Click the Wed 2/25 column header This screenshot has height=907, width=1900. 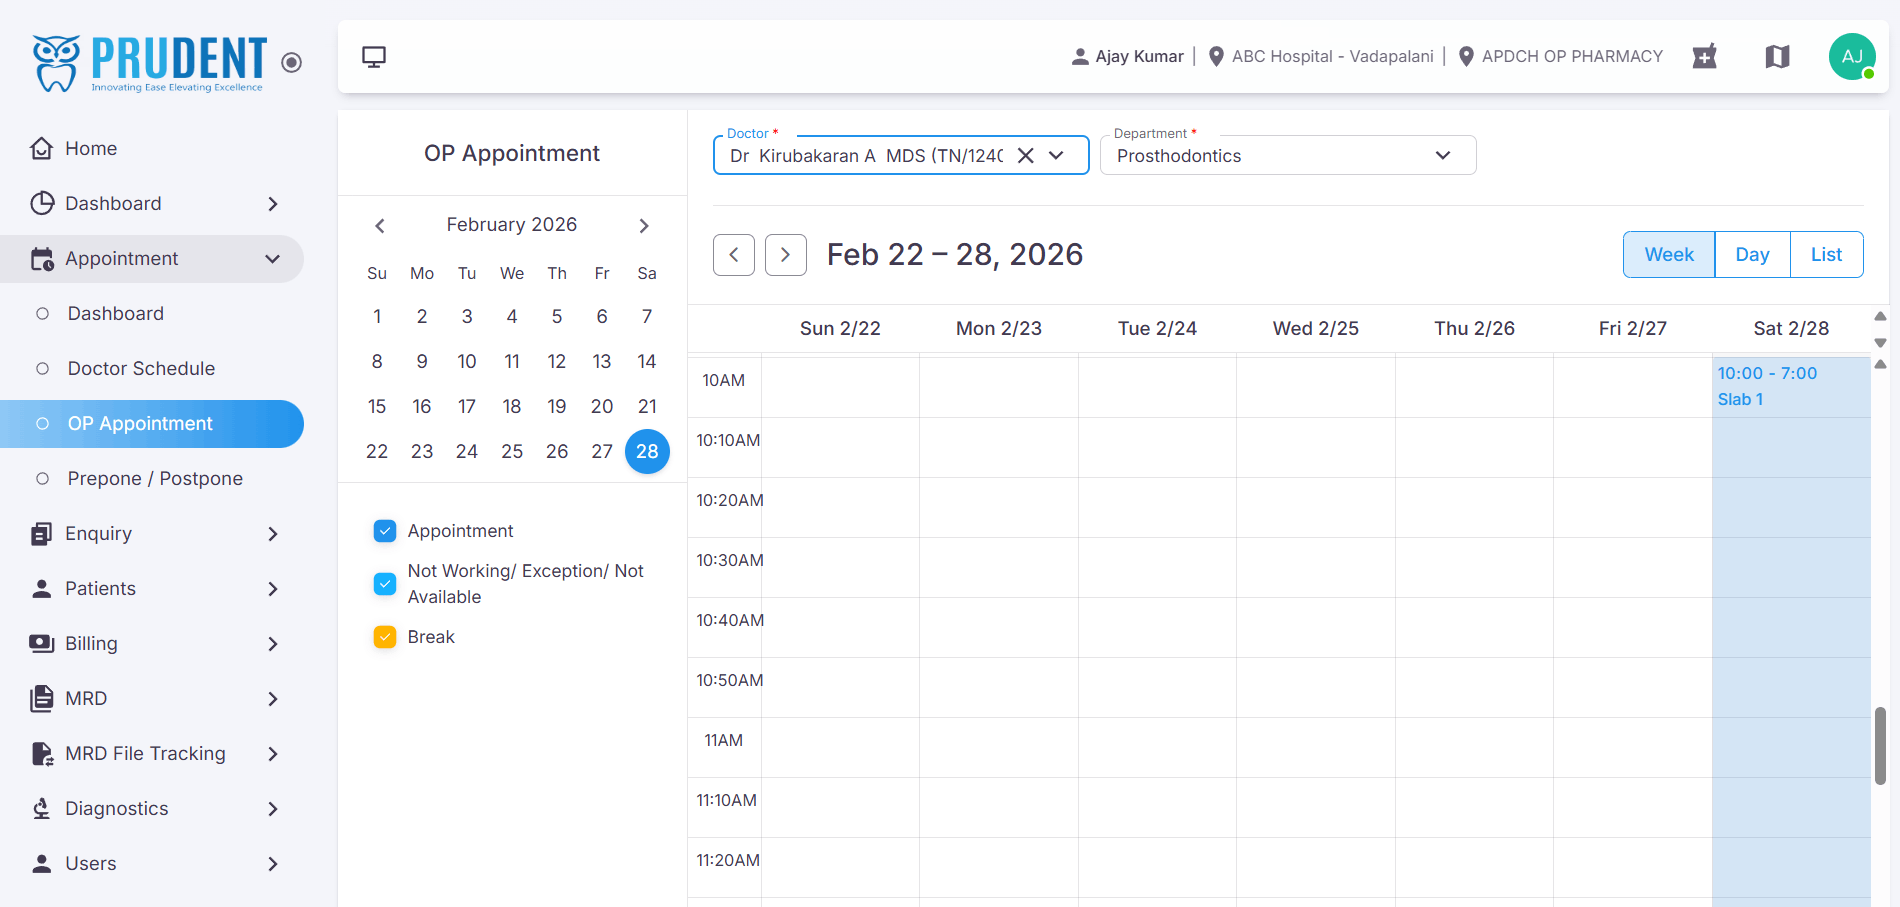[1315, 329]
